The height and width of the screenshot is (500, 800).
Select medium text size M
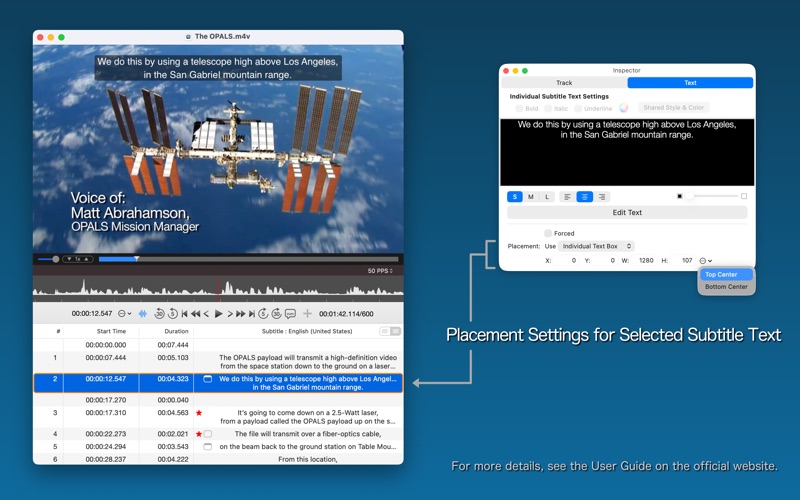coord(531,197)
